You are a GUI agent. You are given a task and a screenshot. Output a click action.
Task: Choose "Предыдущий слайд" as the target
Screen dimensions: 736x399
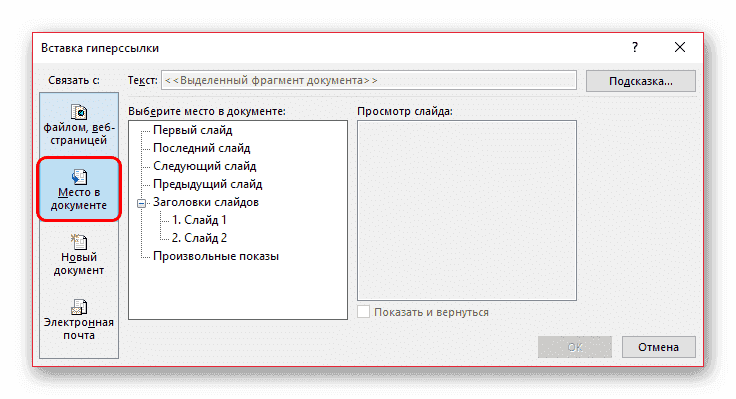click(207, 184)
